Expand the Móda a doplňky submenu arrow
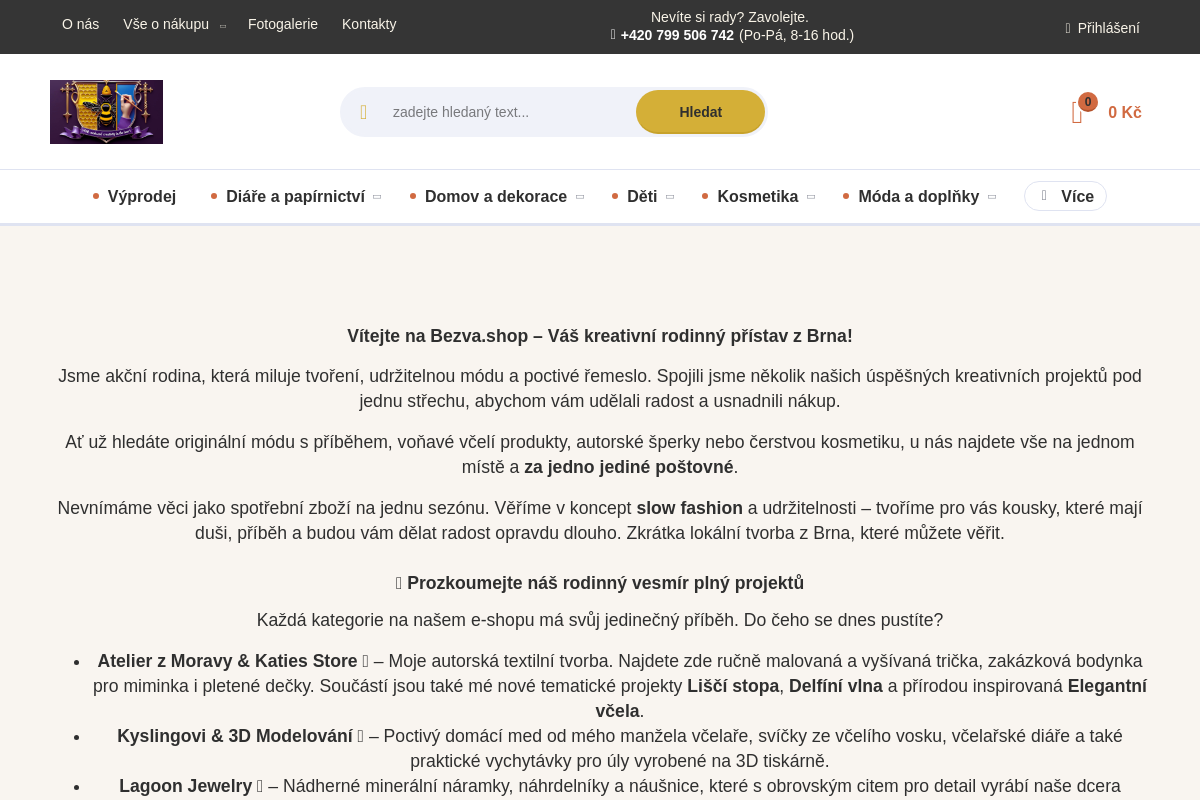This screenshot has height=800, width=1200. pos(992,197)
